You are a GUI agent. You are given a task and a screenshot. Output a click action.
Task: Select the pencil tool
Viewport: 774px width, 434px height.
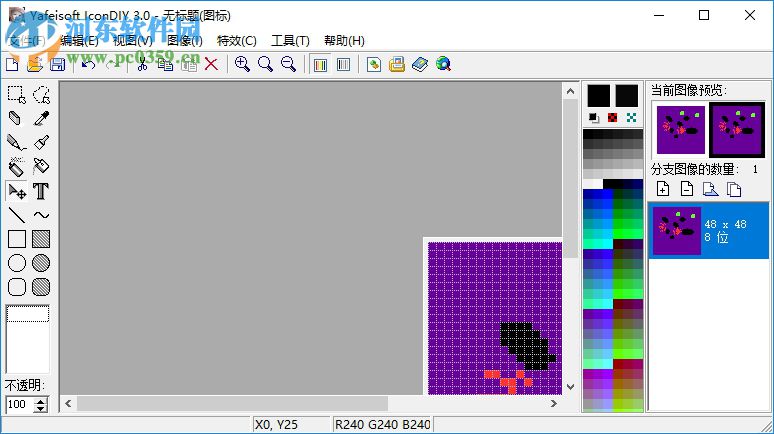(17, 143)
